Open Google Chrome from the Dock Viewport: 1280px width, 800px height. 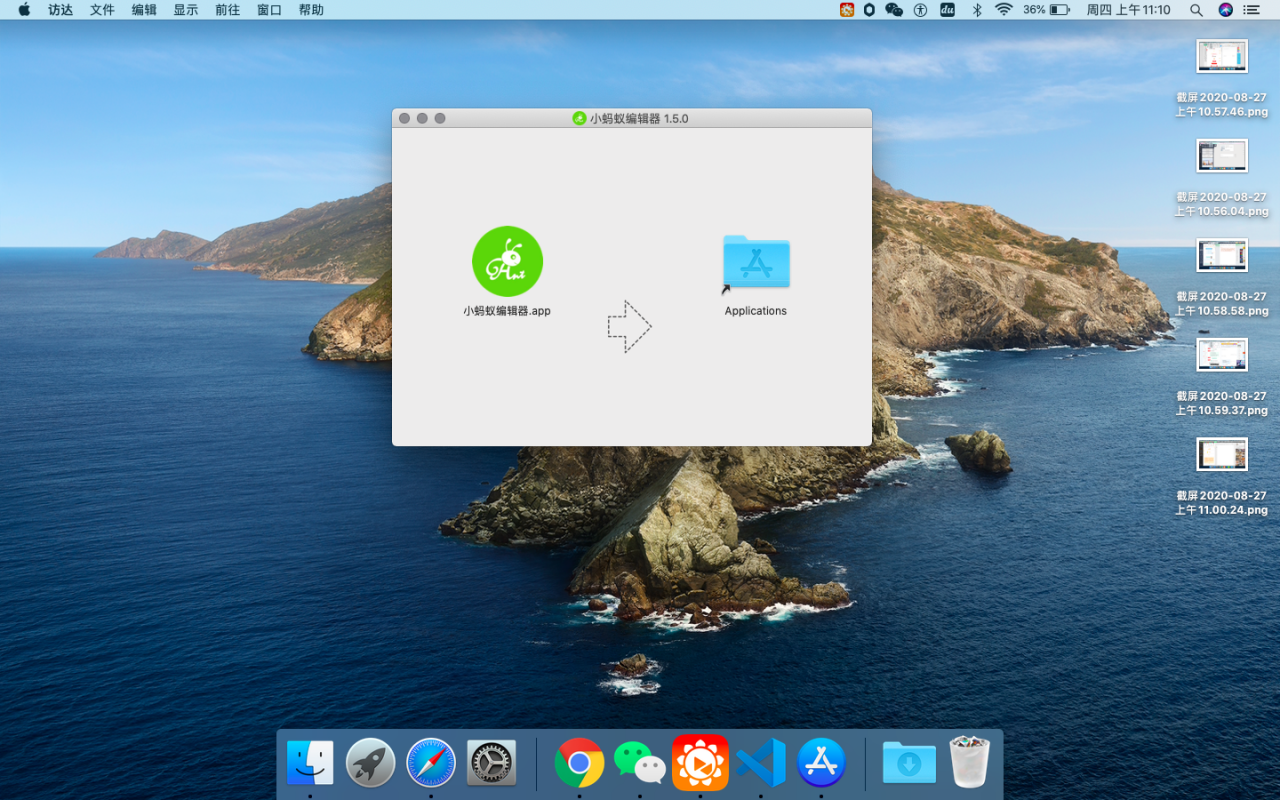579,763
